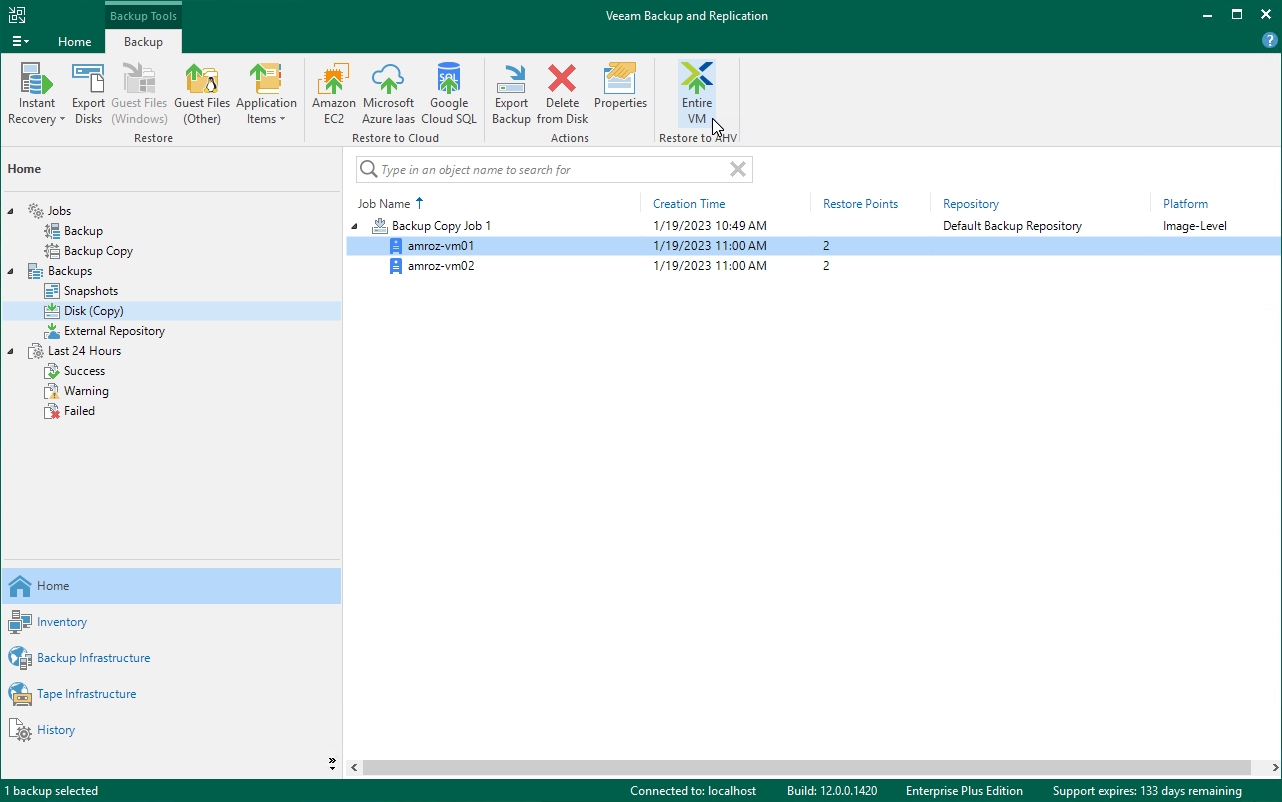Image resolution: width=1282 pixels, height=802 pixels.
Task: Focus the object name search field
Action: (553, 170)
